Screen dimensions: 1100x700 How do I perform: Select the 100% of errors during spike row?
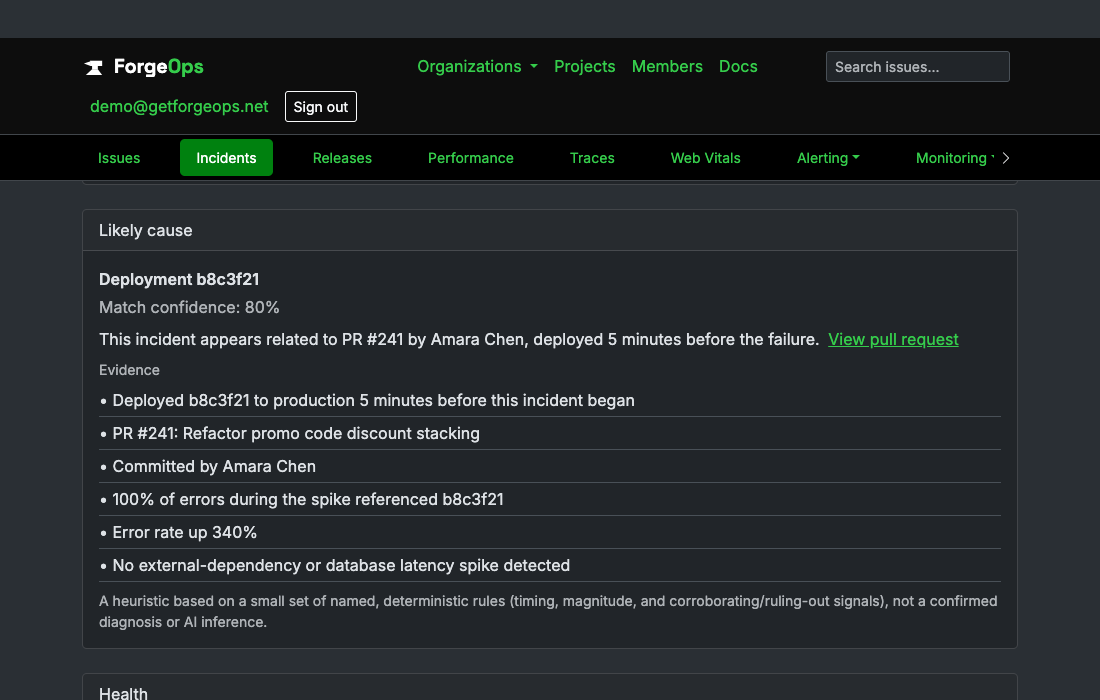tap(550, 499)
